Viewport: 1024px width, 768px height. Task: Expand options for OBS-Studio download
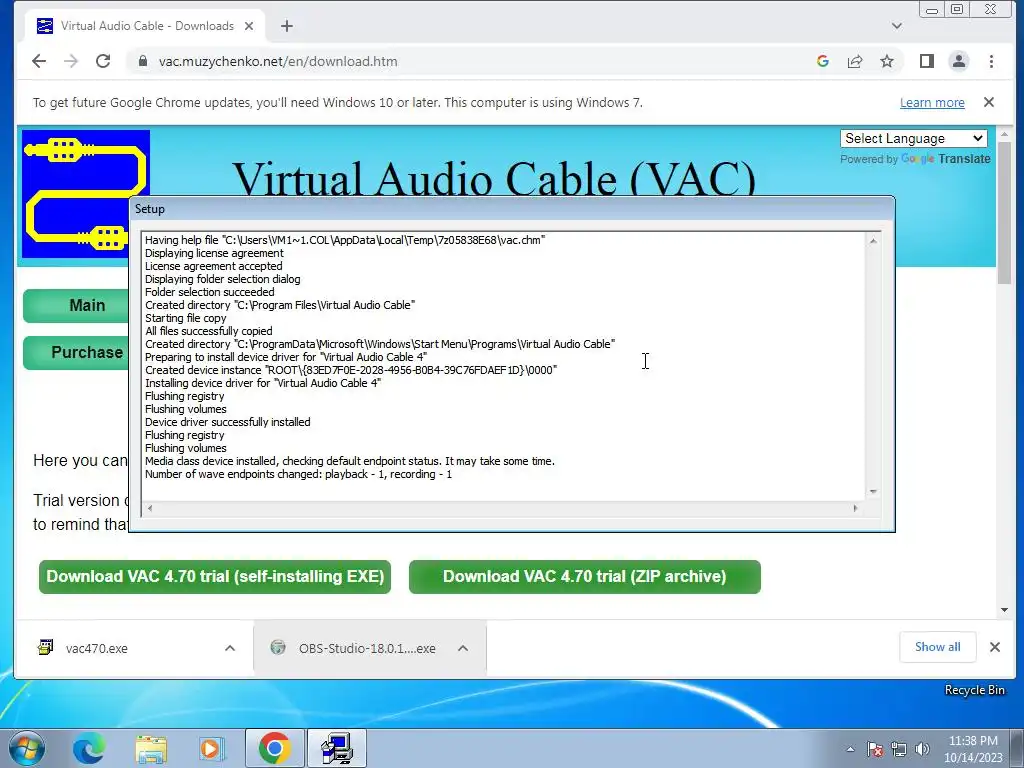(463, 648)
